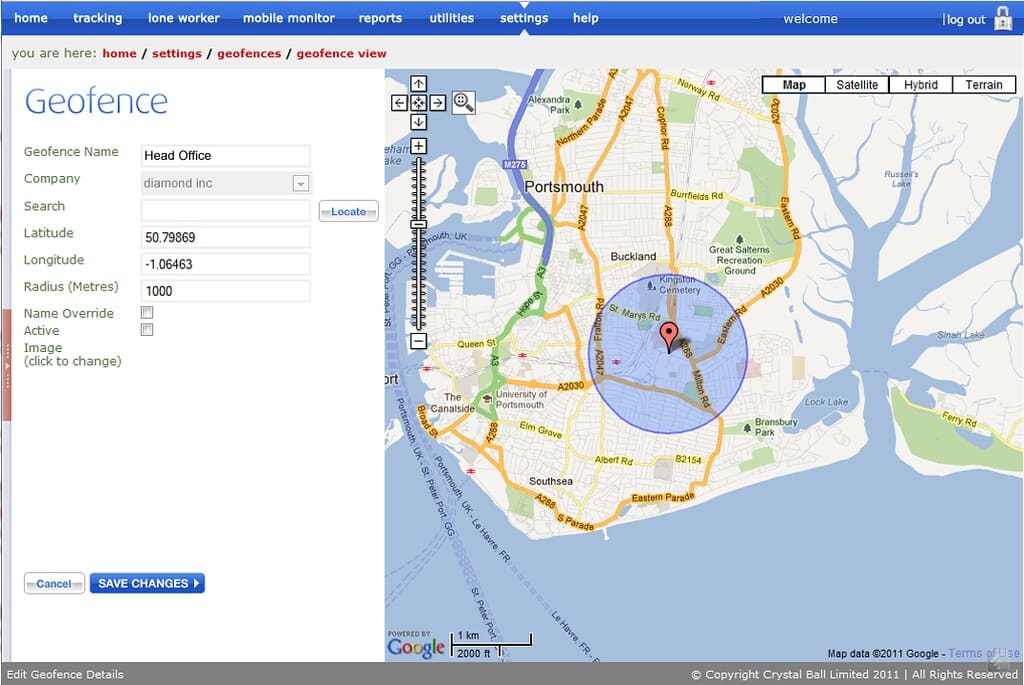Open the reports menu
Screen dimensions: 1024x685
(380, 18)
